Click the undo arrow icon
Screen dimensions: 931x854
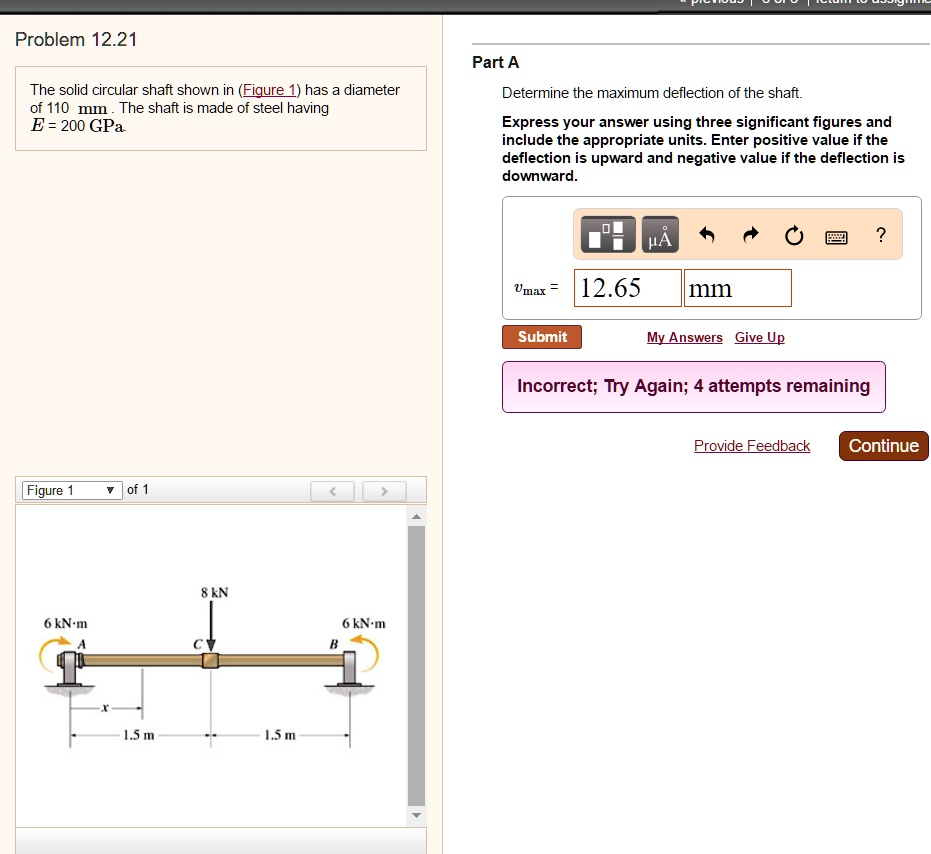(x=707, y=235)
